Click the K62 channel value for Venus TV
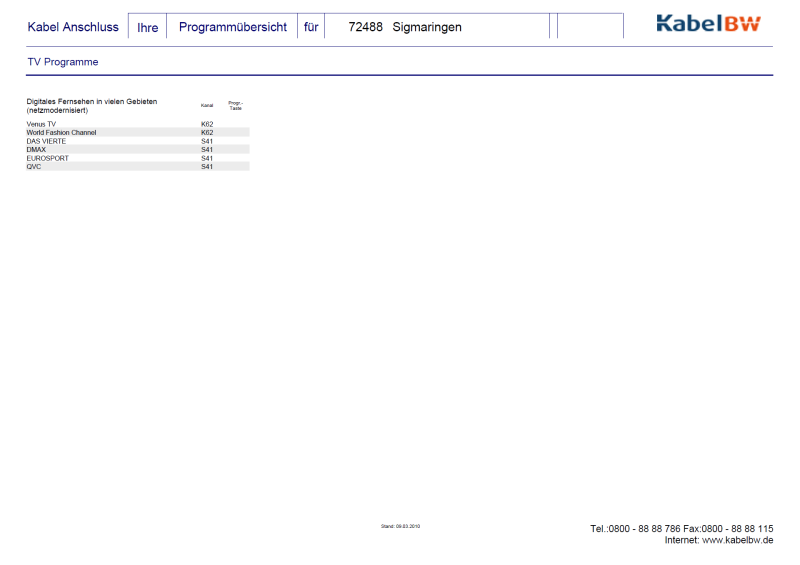This screenshot has height=565, width=800. pyautogui.click(x=207, y=124)
